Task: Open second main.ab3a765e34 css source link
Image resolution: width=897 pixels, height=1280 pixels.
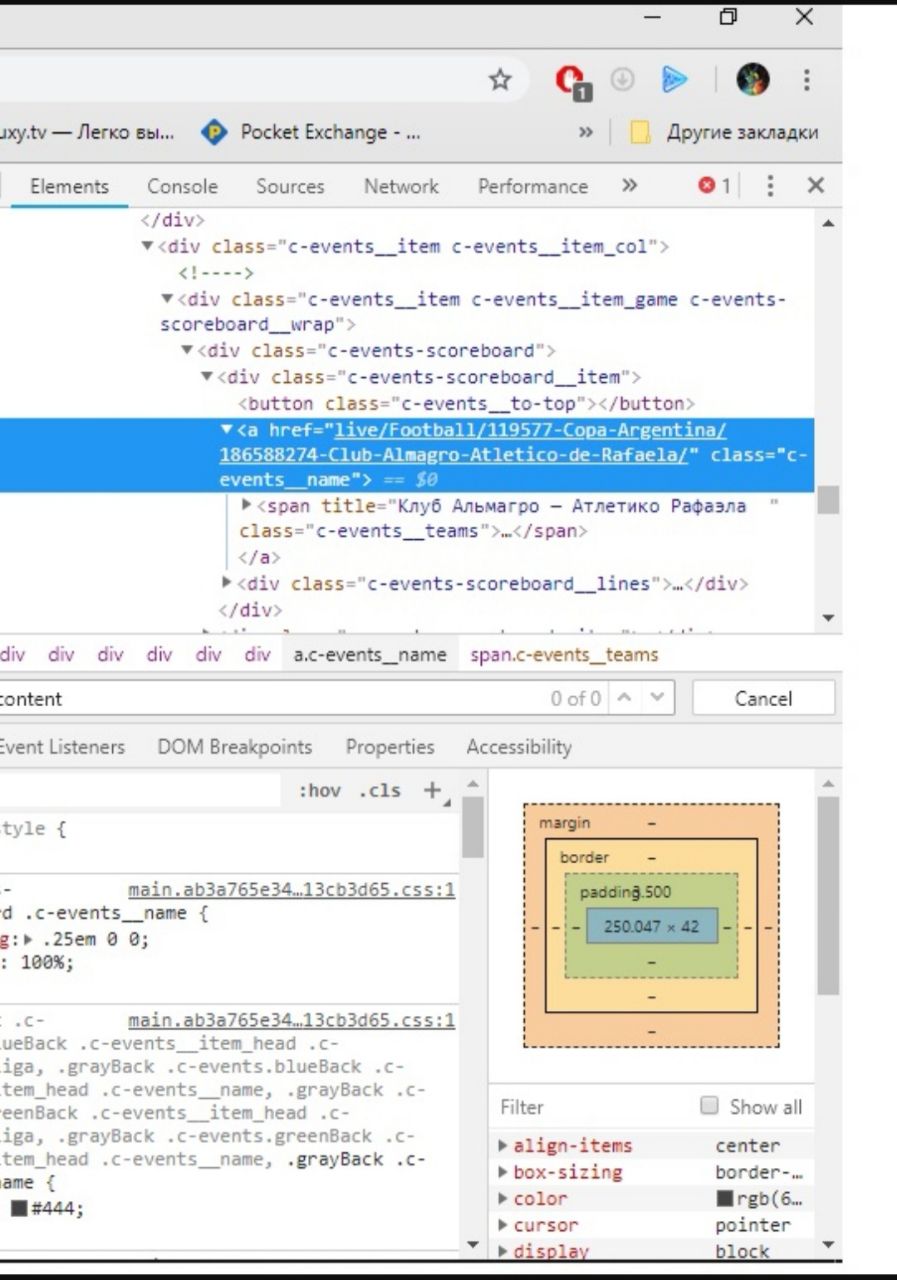Action: pos(292,1021)
